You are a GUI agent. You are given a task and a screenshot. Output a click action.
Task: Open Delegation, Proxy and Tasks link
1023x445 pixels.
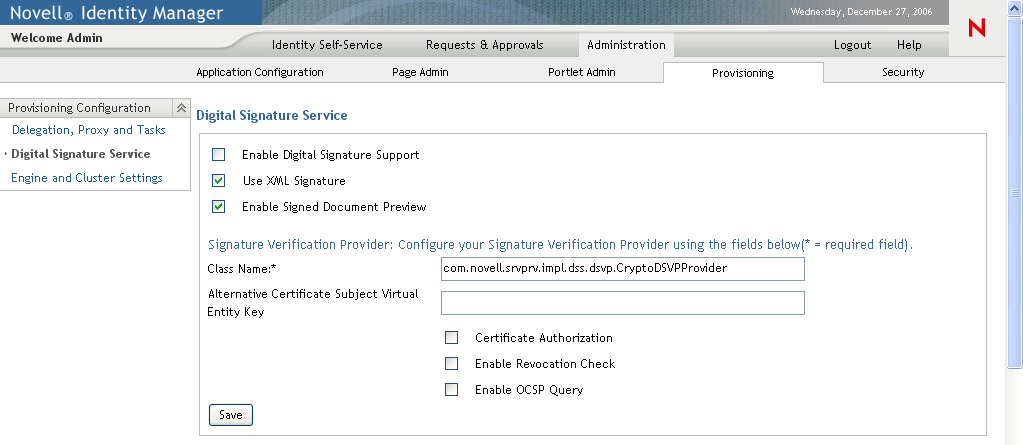pos(88,130)
